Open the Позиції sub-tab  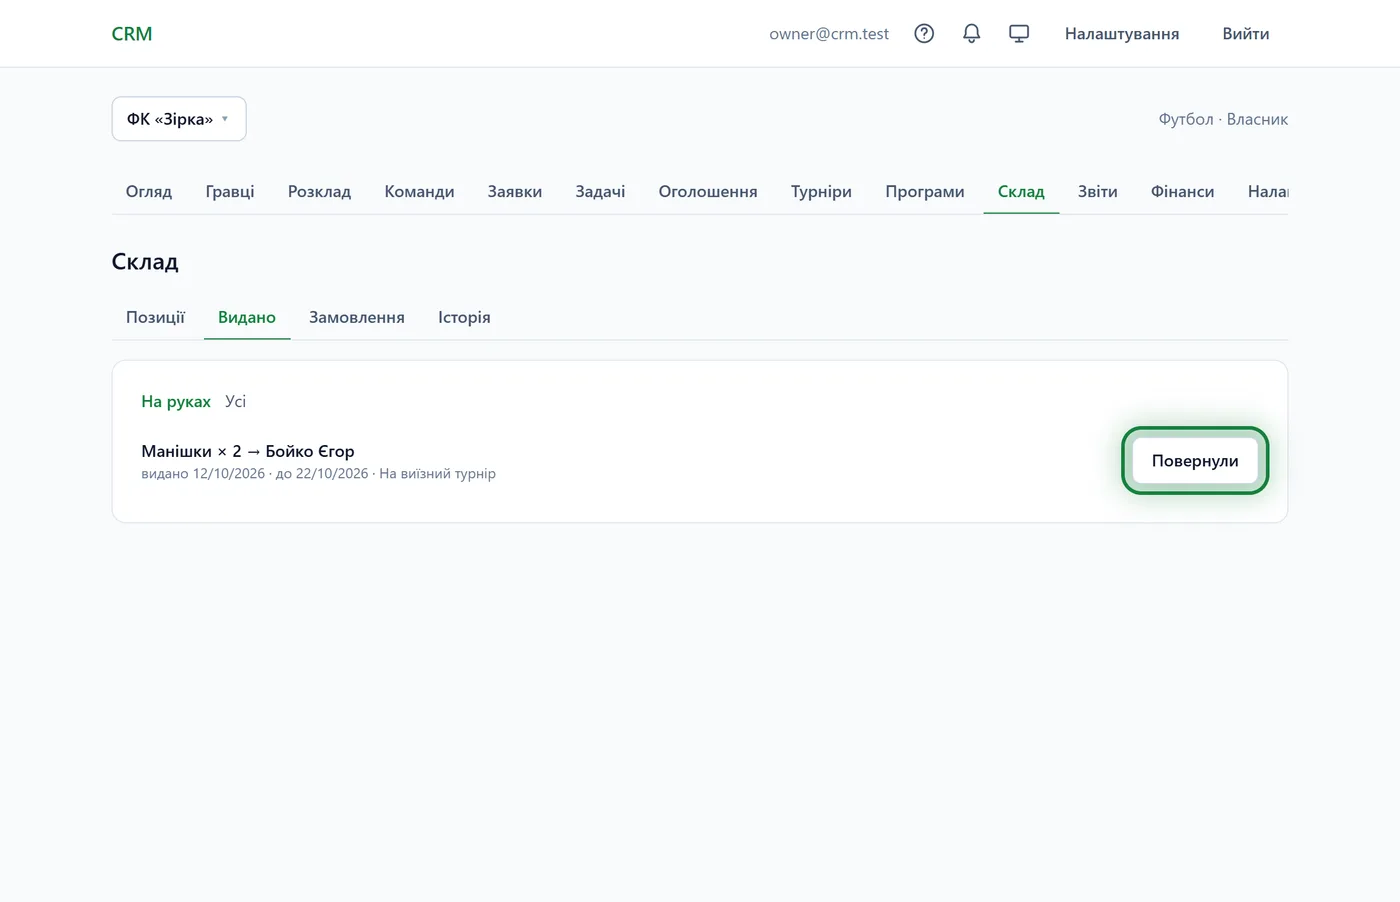[155, 317]
